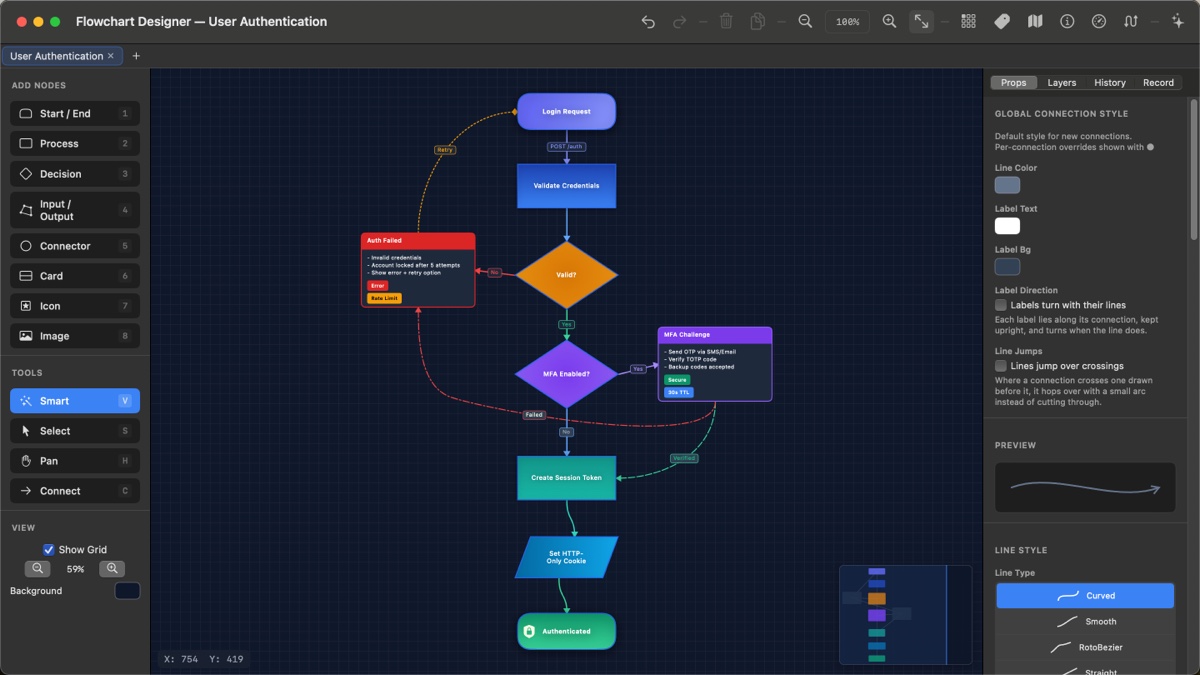Close the User Authentication tab
The height and width of the screenshot is (675, 1200).
[111, 56]
